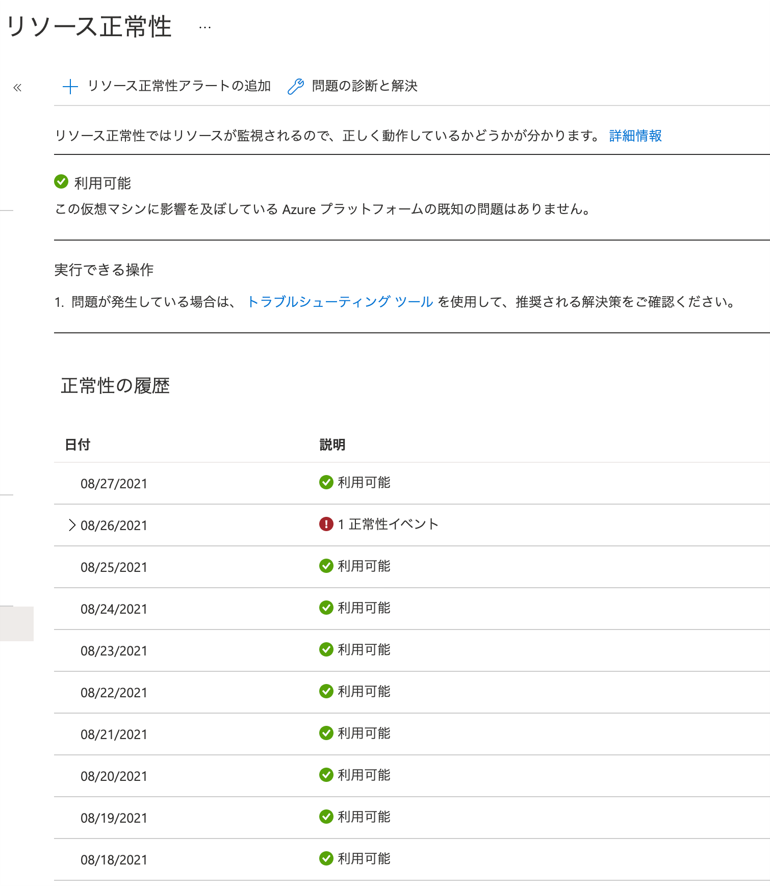This screenshot has height=886, width=770.
Task: Select the 08/27/2021 date cell
Action: pos(114,484)
